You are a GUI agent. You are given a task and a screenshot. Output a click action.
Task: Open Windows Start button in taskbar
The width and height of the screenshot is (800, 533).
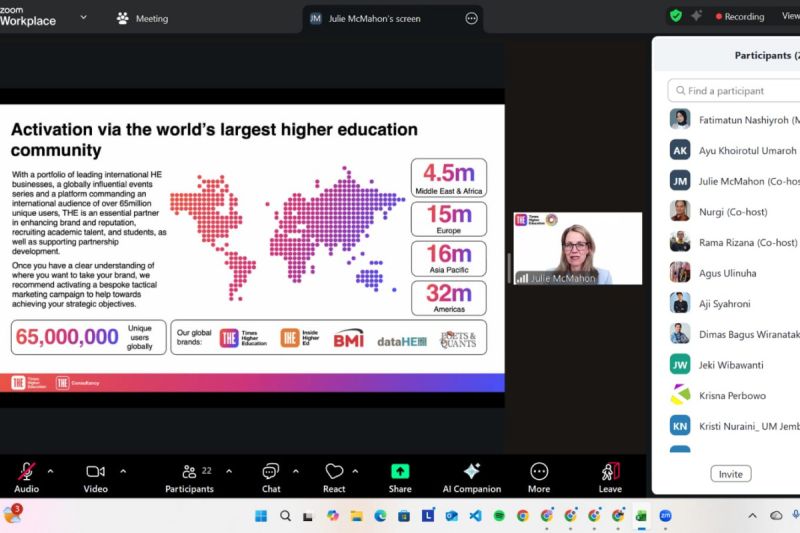[x=261, y=516]
